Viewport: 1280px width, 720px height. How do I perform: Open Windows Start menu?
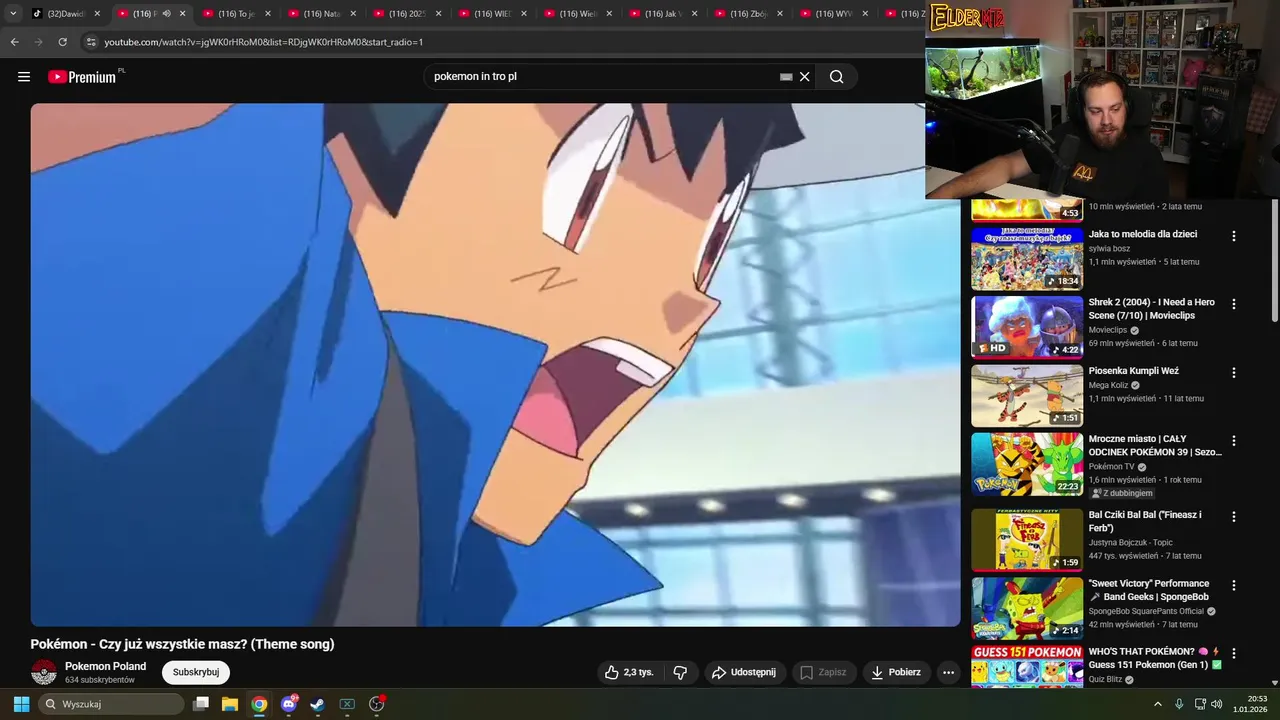click(21, 704)
